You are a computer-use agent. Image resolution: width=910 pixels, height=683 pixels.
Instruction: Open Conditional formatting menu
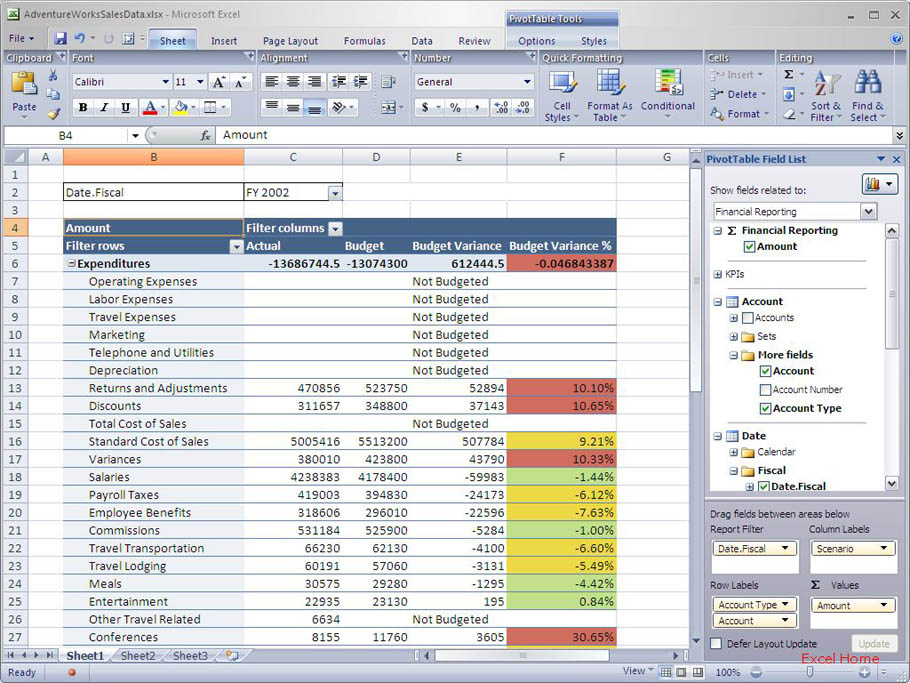pos(667,94)
